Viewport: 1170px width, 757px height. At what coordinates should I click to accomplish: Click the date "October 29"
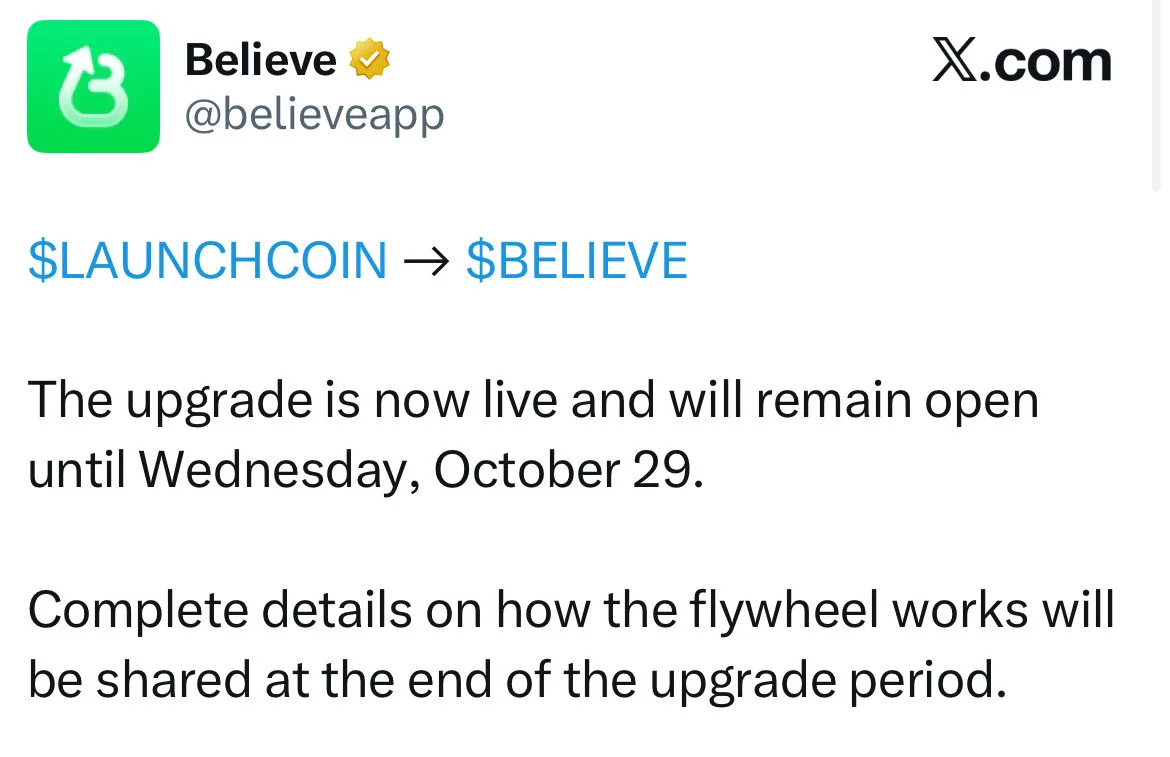563,470
